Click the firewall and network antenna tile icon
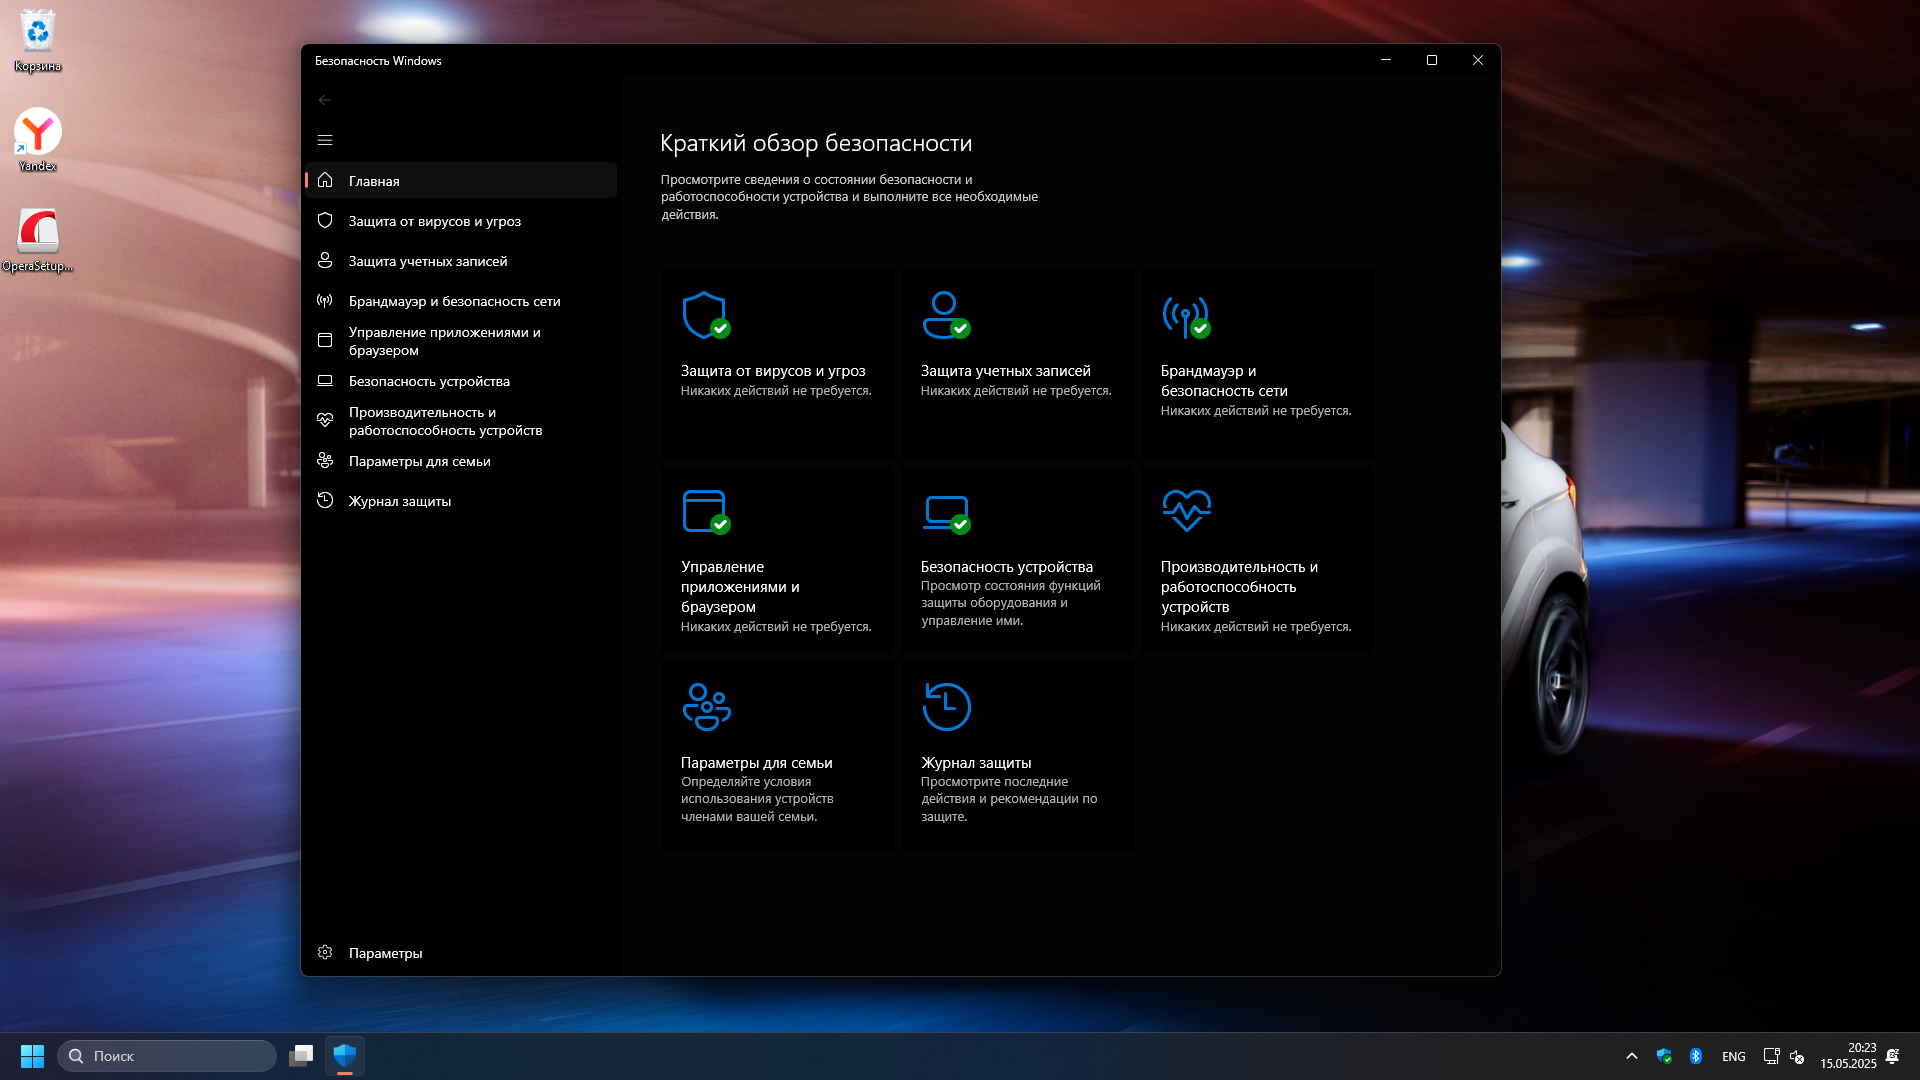Image resolution: width=1920 pixels, height=1080 pixels. click(1186, 315)
